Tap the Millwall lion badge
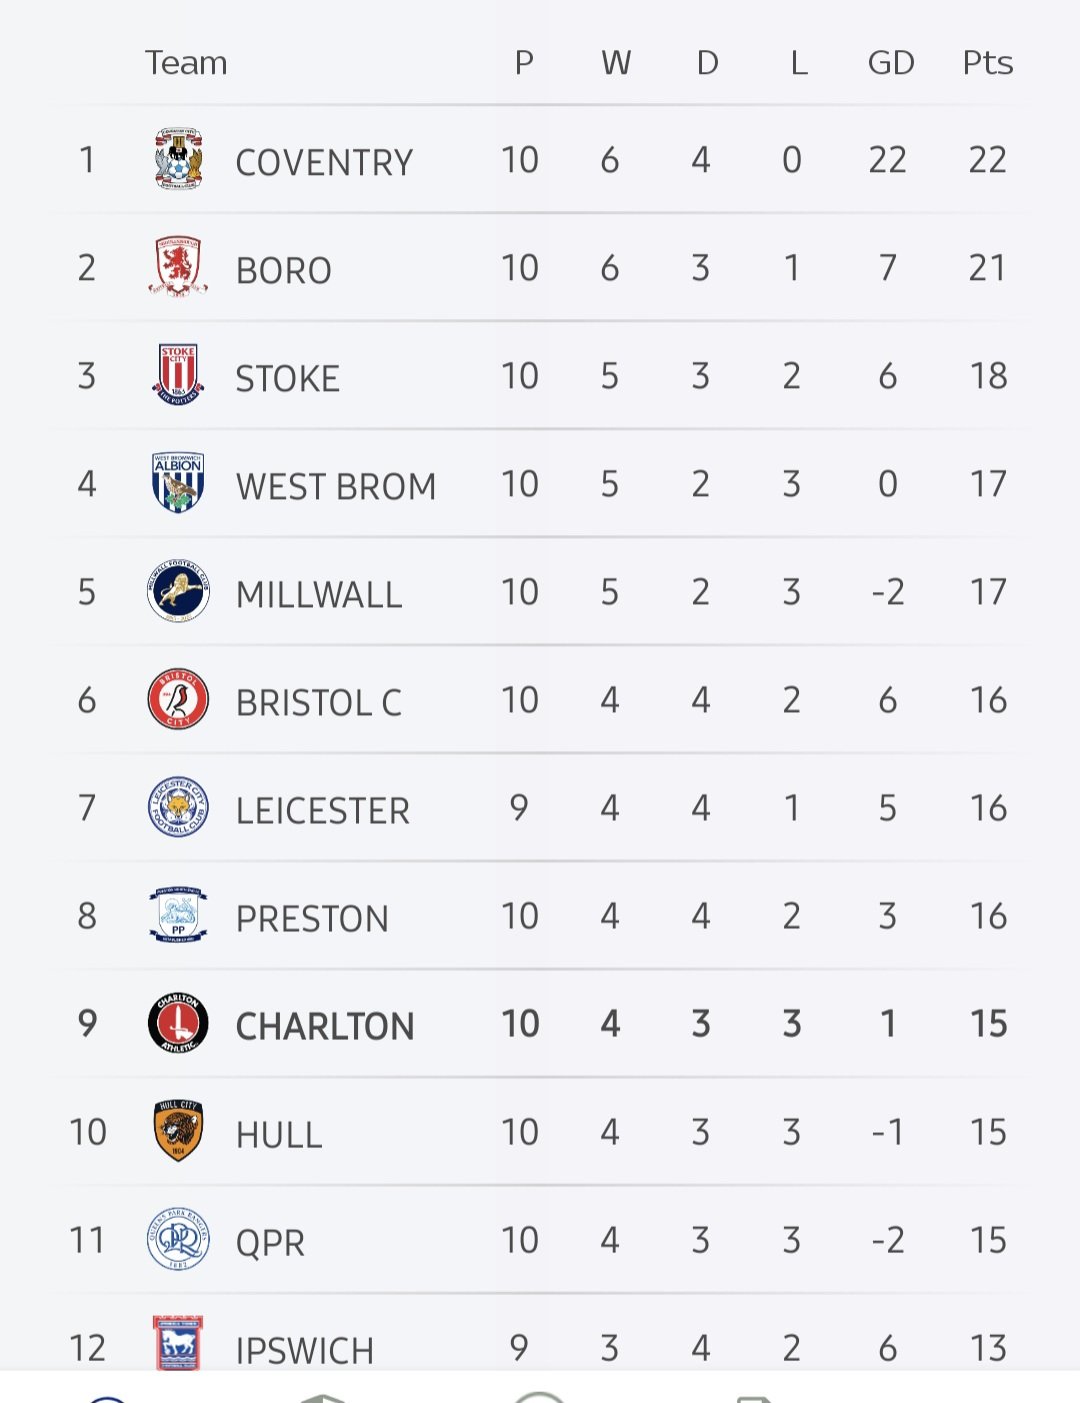 pyautogui.click(x=178, y=591)
